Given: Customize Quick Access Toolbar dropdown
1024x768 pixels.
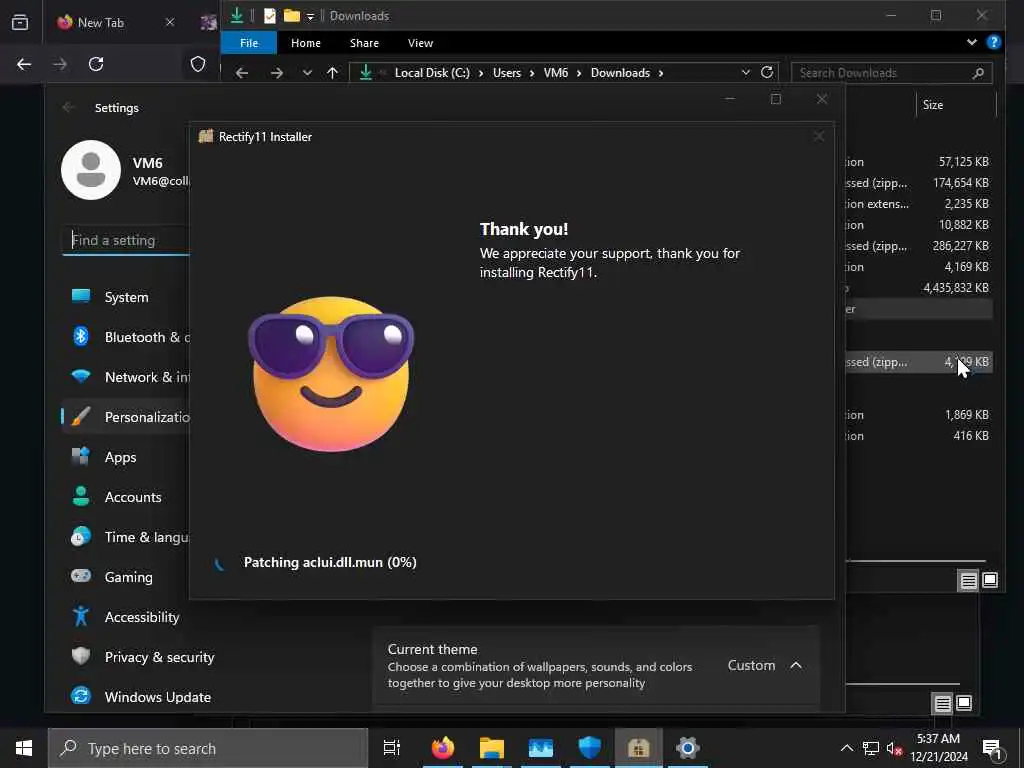Looking at the screenshot, I should pyautogui.click(x=311, y=16).
